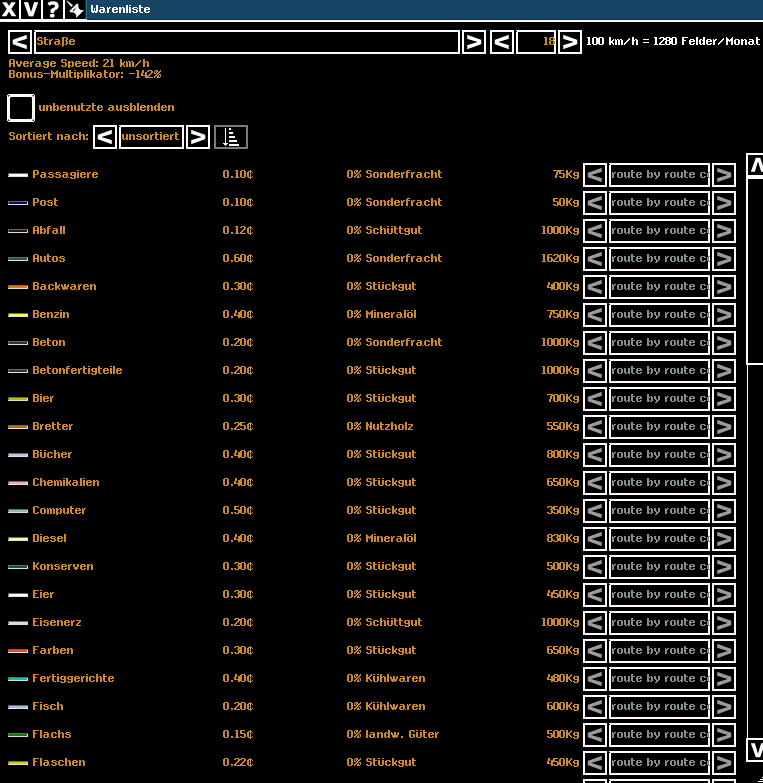Click next arrow right of Straße selector
763x783 pixels.
[473, 42]
